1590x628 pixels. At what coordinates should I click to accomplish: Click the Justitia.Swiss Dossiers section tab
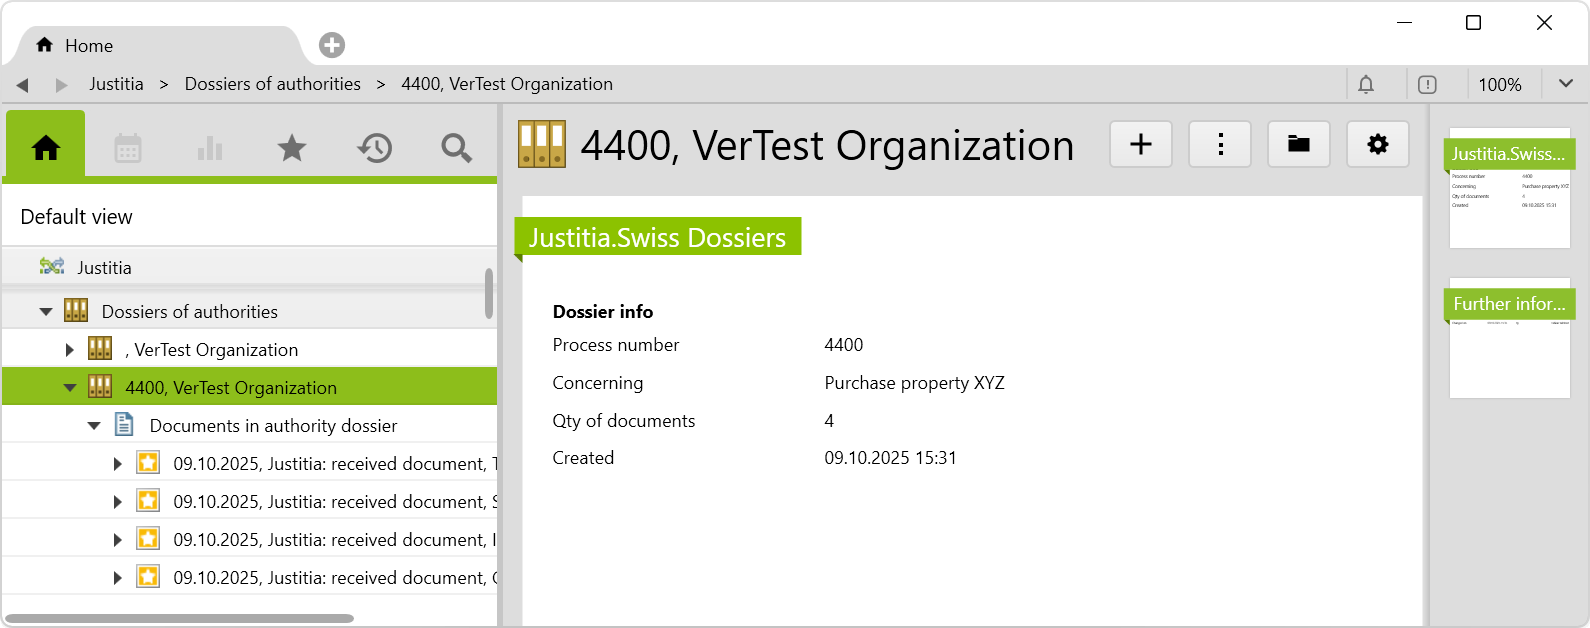(657, 238)
